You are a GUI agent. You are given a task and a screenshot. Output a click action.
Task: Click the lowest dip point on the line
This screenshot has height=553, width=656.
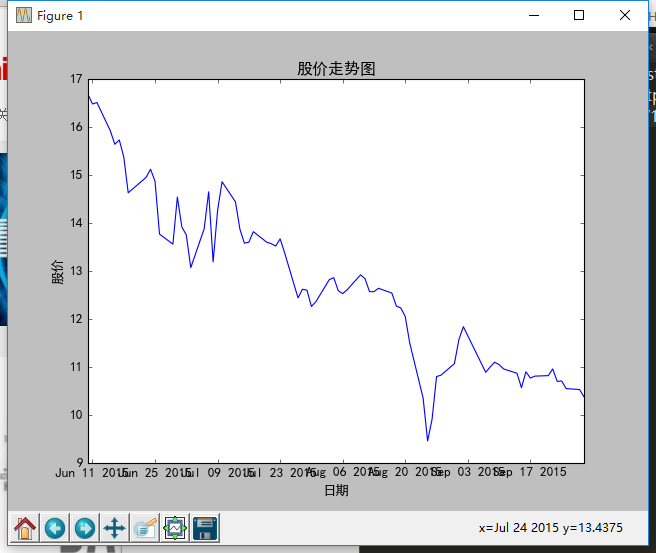click(428, 440)
